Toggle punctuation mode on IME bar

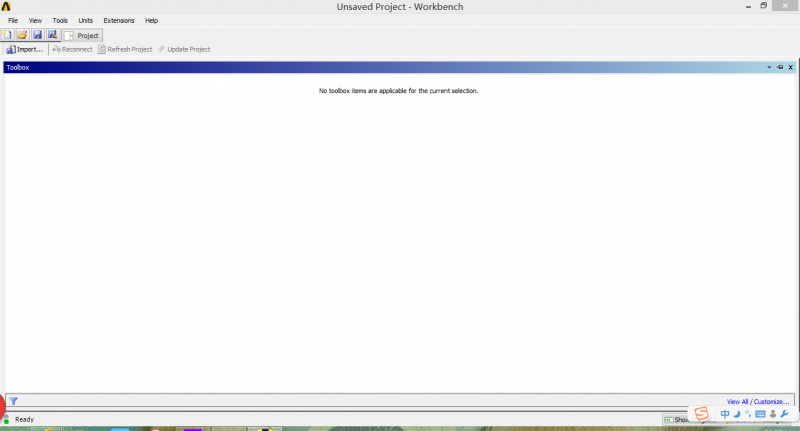[x=748, y=414]
